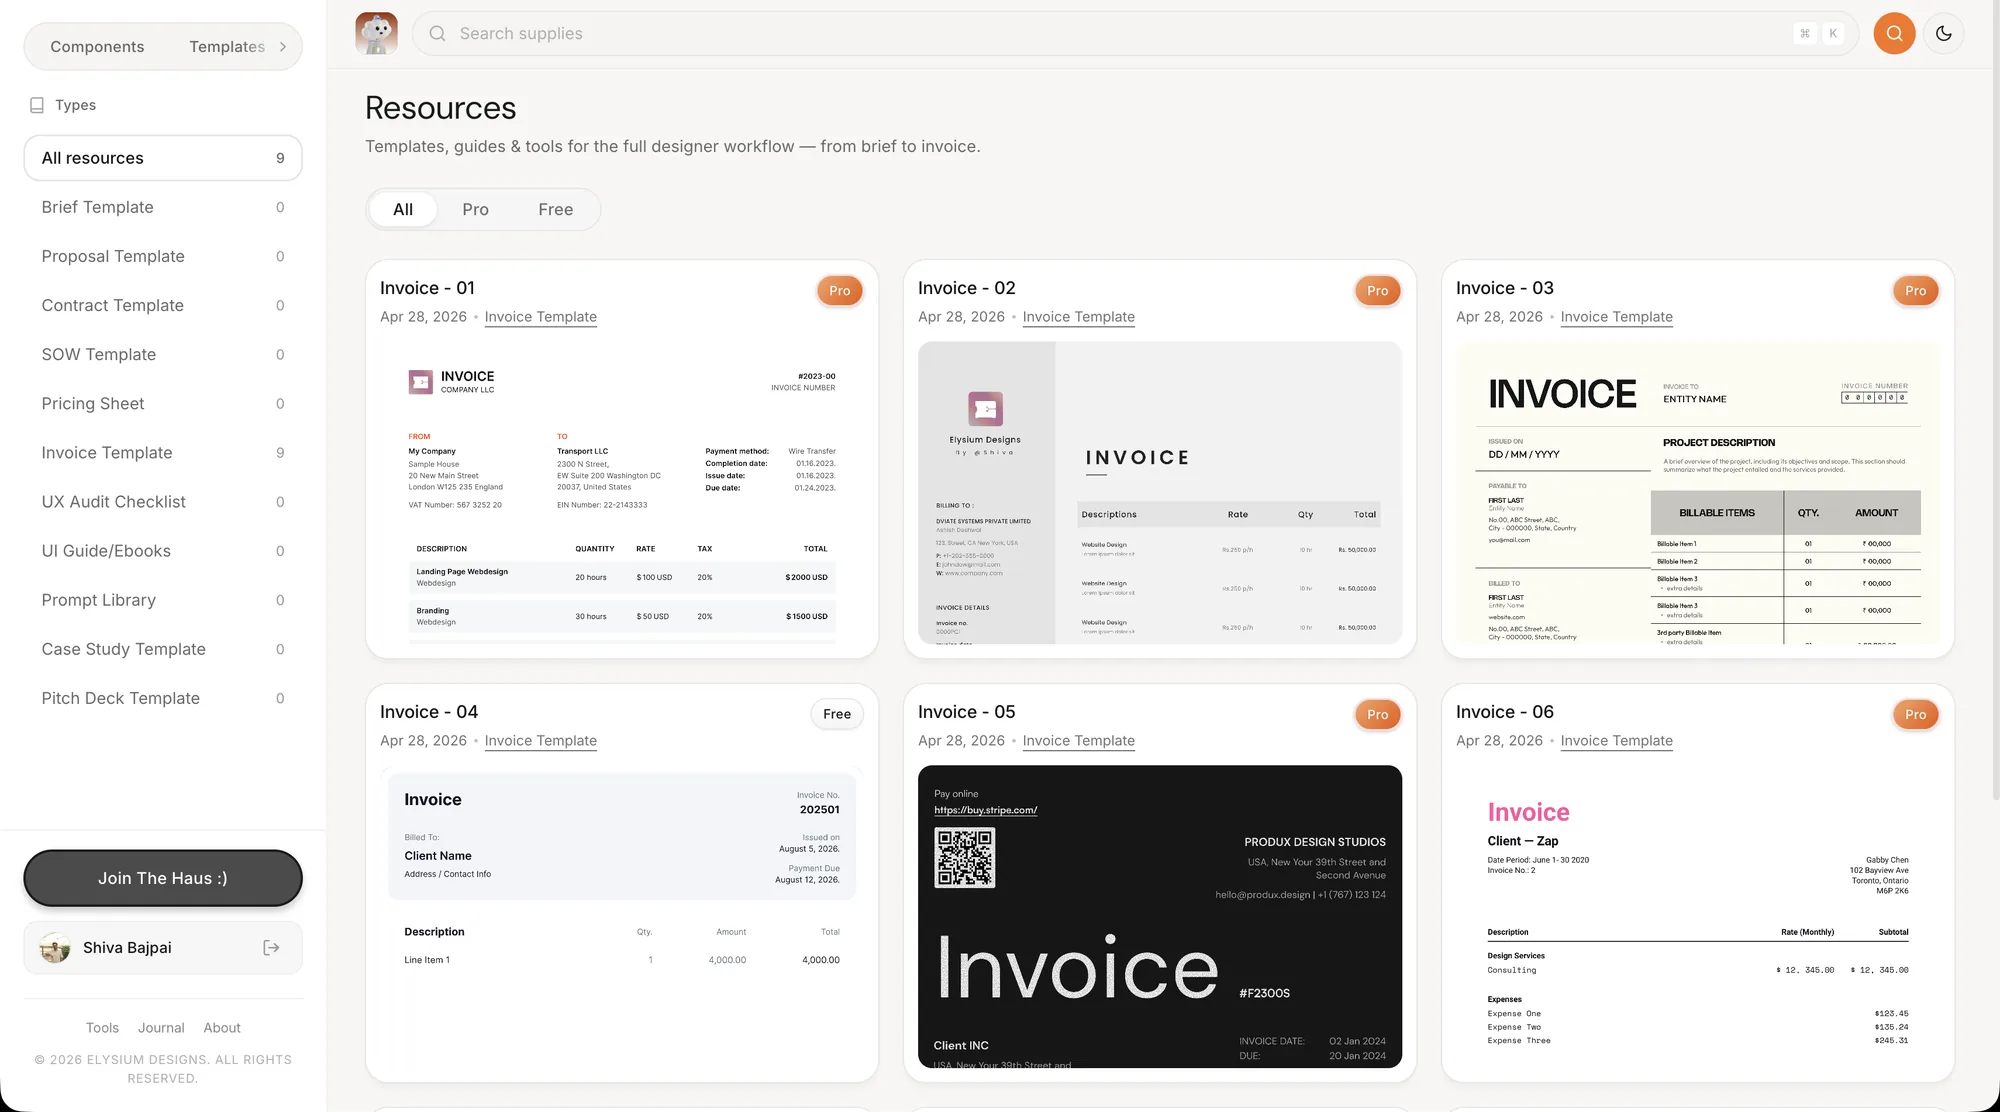Open the SOW Template category

[x=163, y=354]
